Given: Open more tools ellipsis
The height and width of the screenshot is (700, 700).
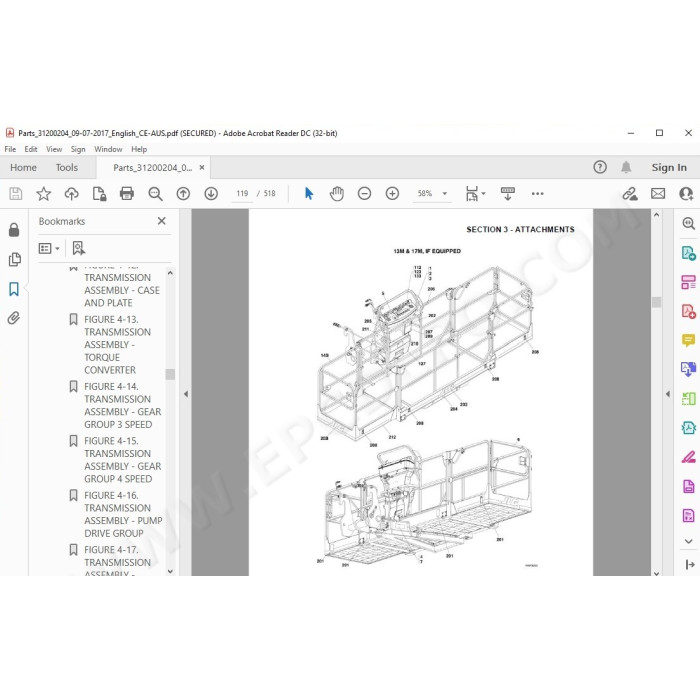Looking at the screenshot, I should coord(538,194).
